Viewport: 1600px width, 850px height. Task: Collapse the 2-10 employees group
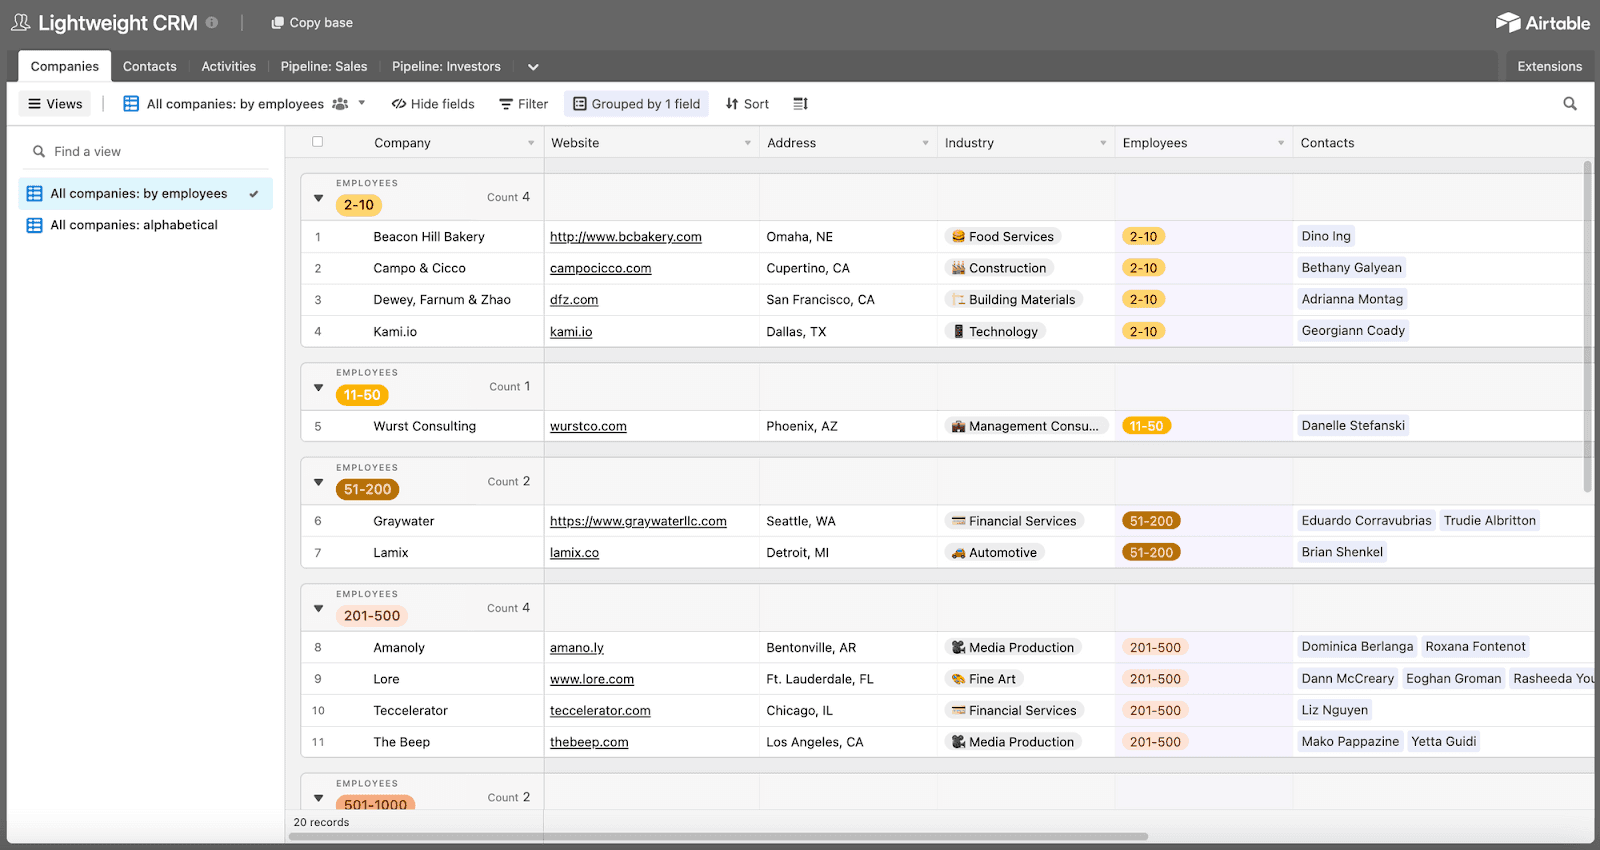coord(319,198)
